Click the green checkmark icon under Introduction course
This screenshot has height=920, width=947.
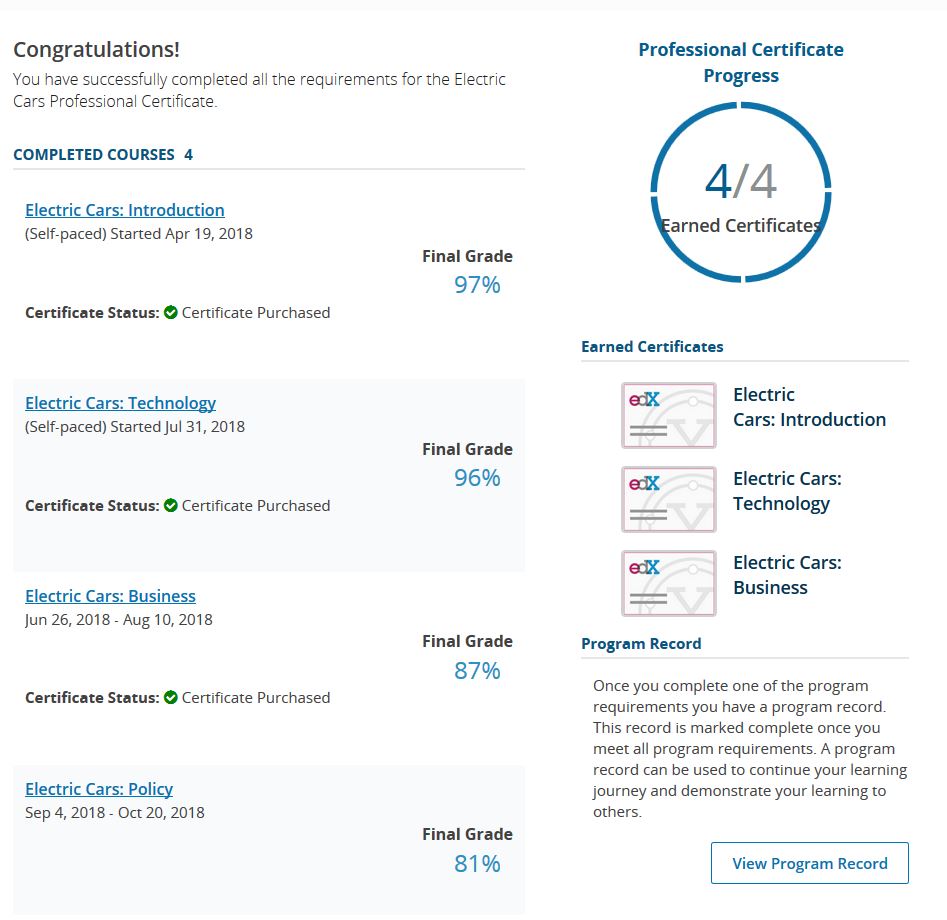pos(171,312)
